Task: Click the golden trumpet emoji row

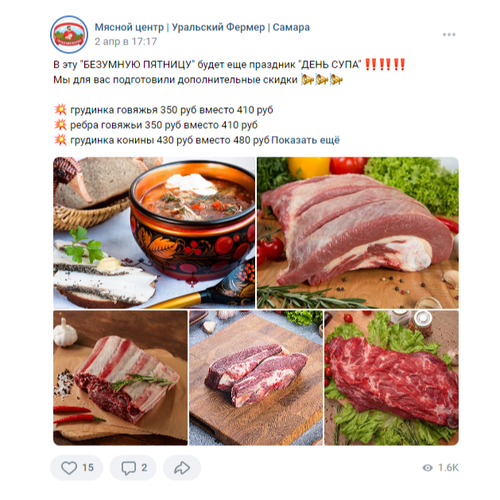Action: tap(322, 80)
